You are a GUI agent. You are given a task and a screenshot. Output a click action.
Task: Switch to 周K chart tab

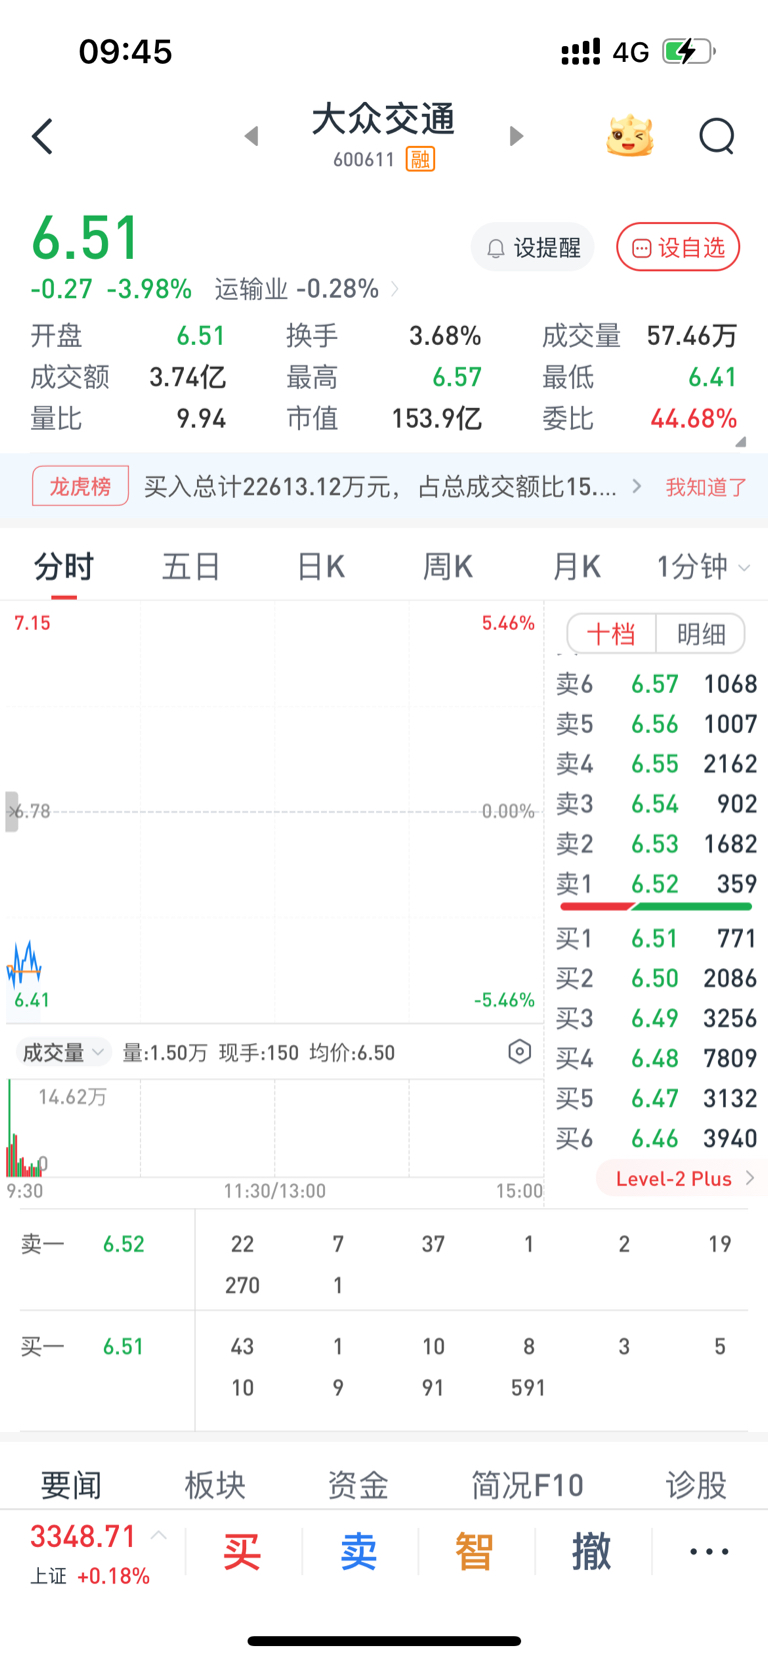[447, 567]
